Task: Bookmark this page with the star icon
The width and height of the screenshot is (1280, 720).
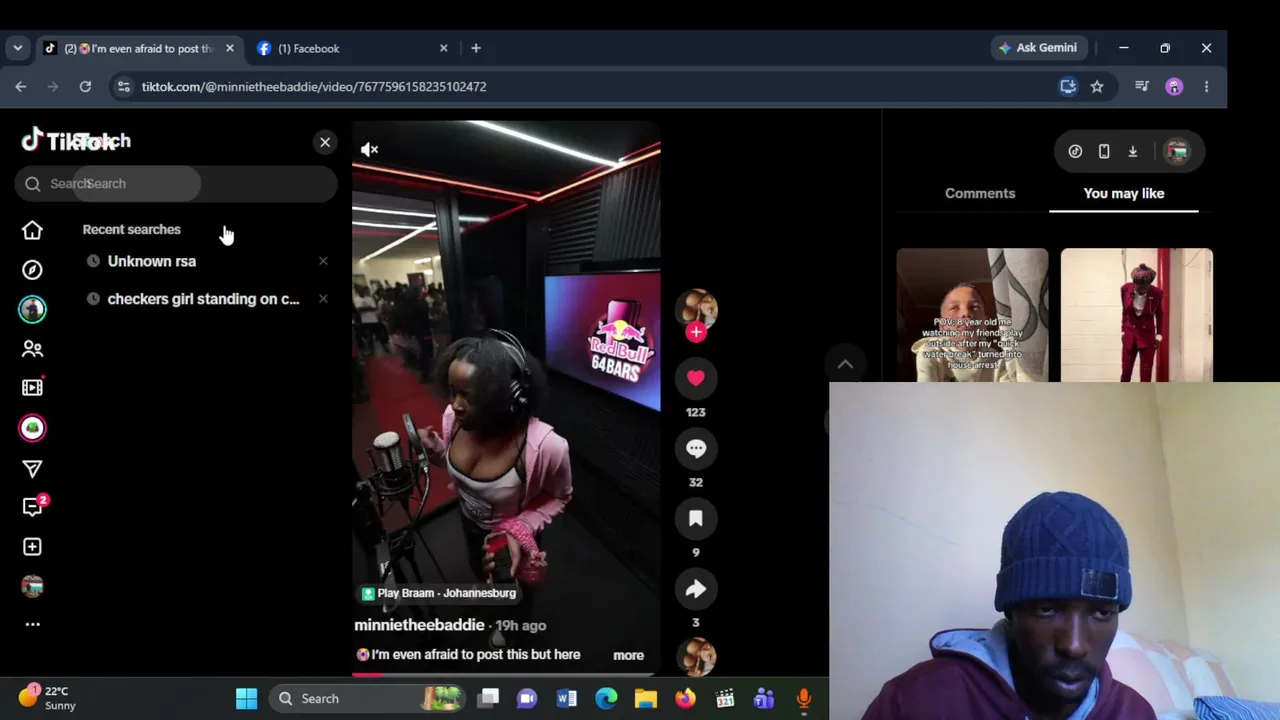Action: (1097, 87)
